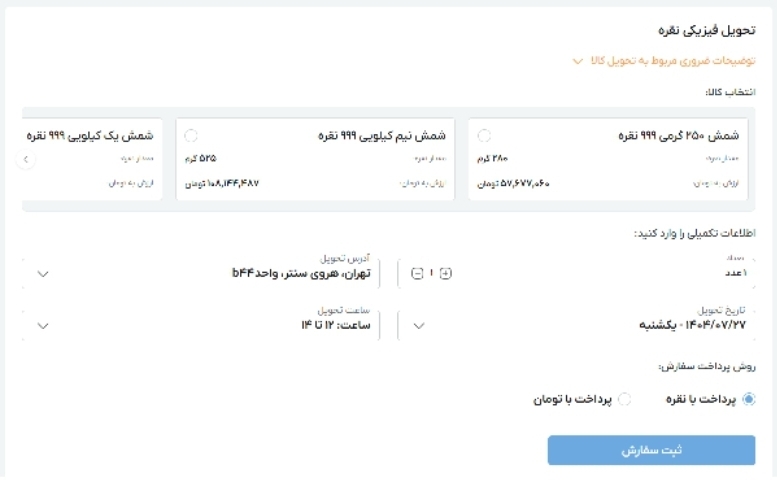This screenshot has height=482, width=777.
Task: Click the submit order button
Action: 651,450
